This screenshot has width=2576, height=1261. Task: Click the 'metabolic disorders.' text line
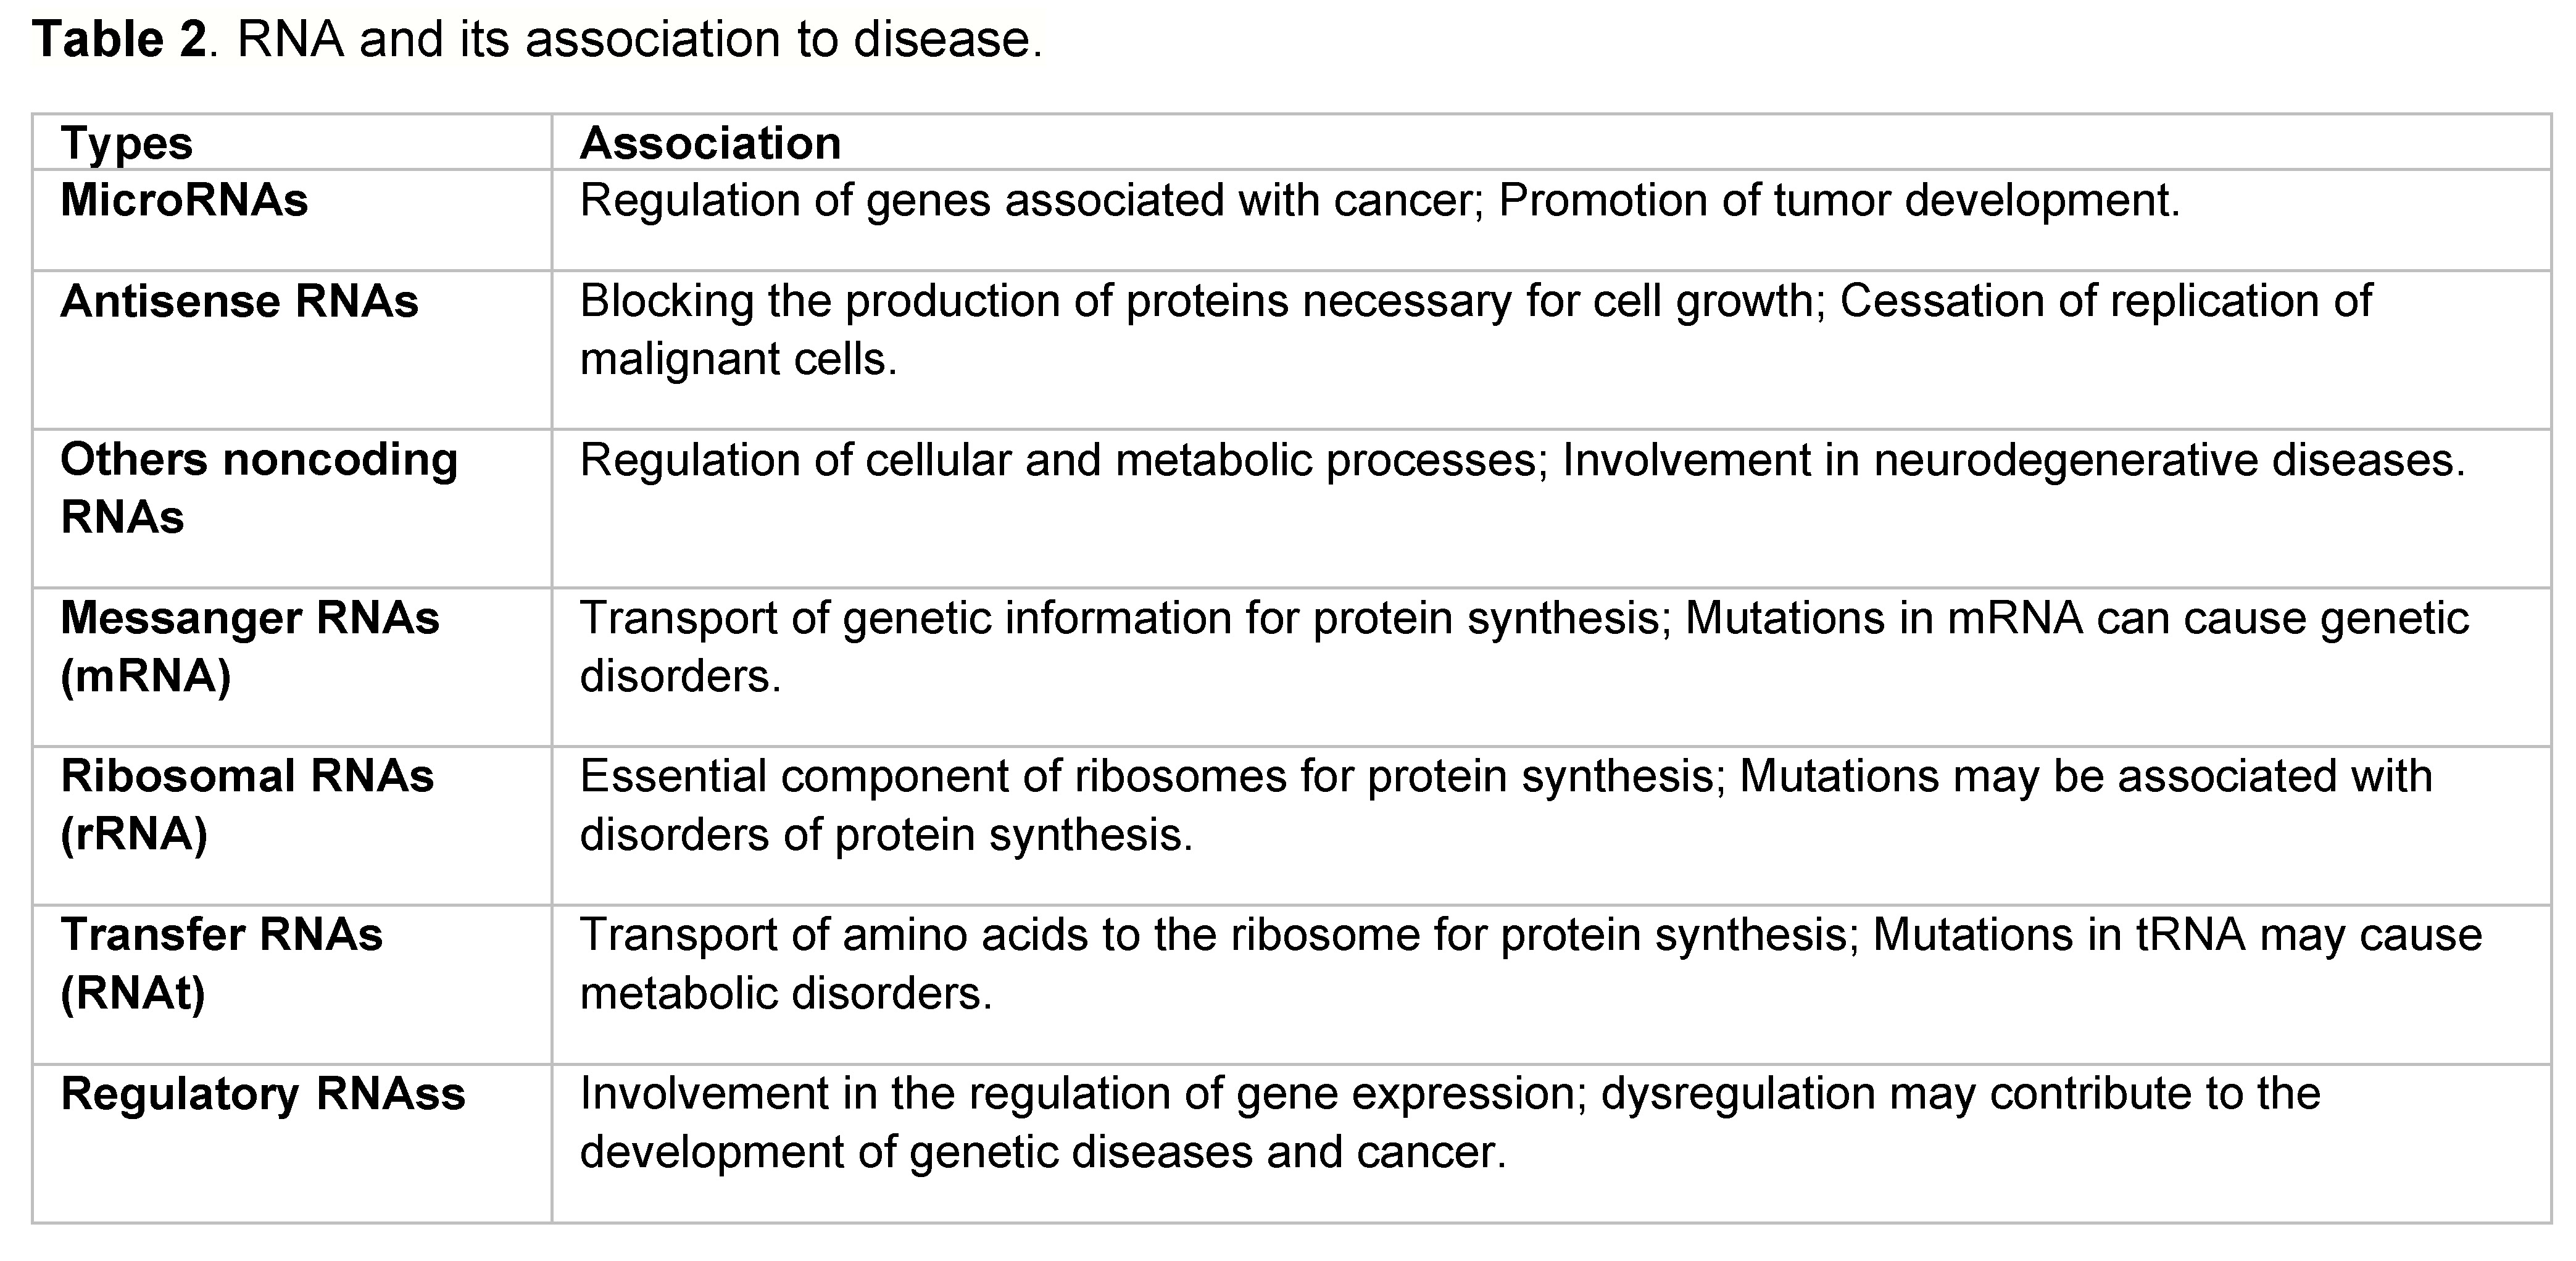pos(786,993)
